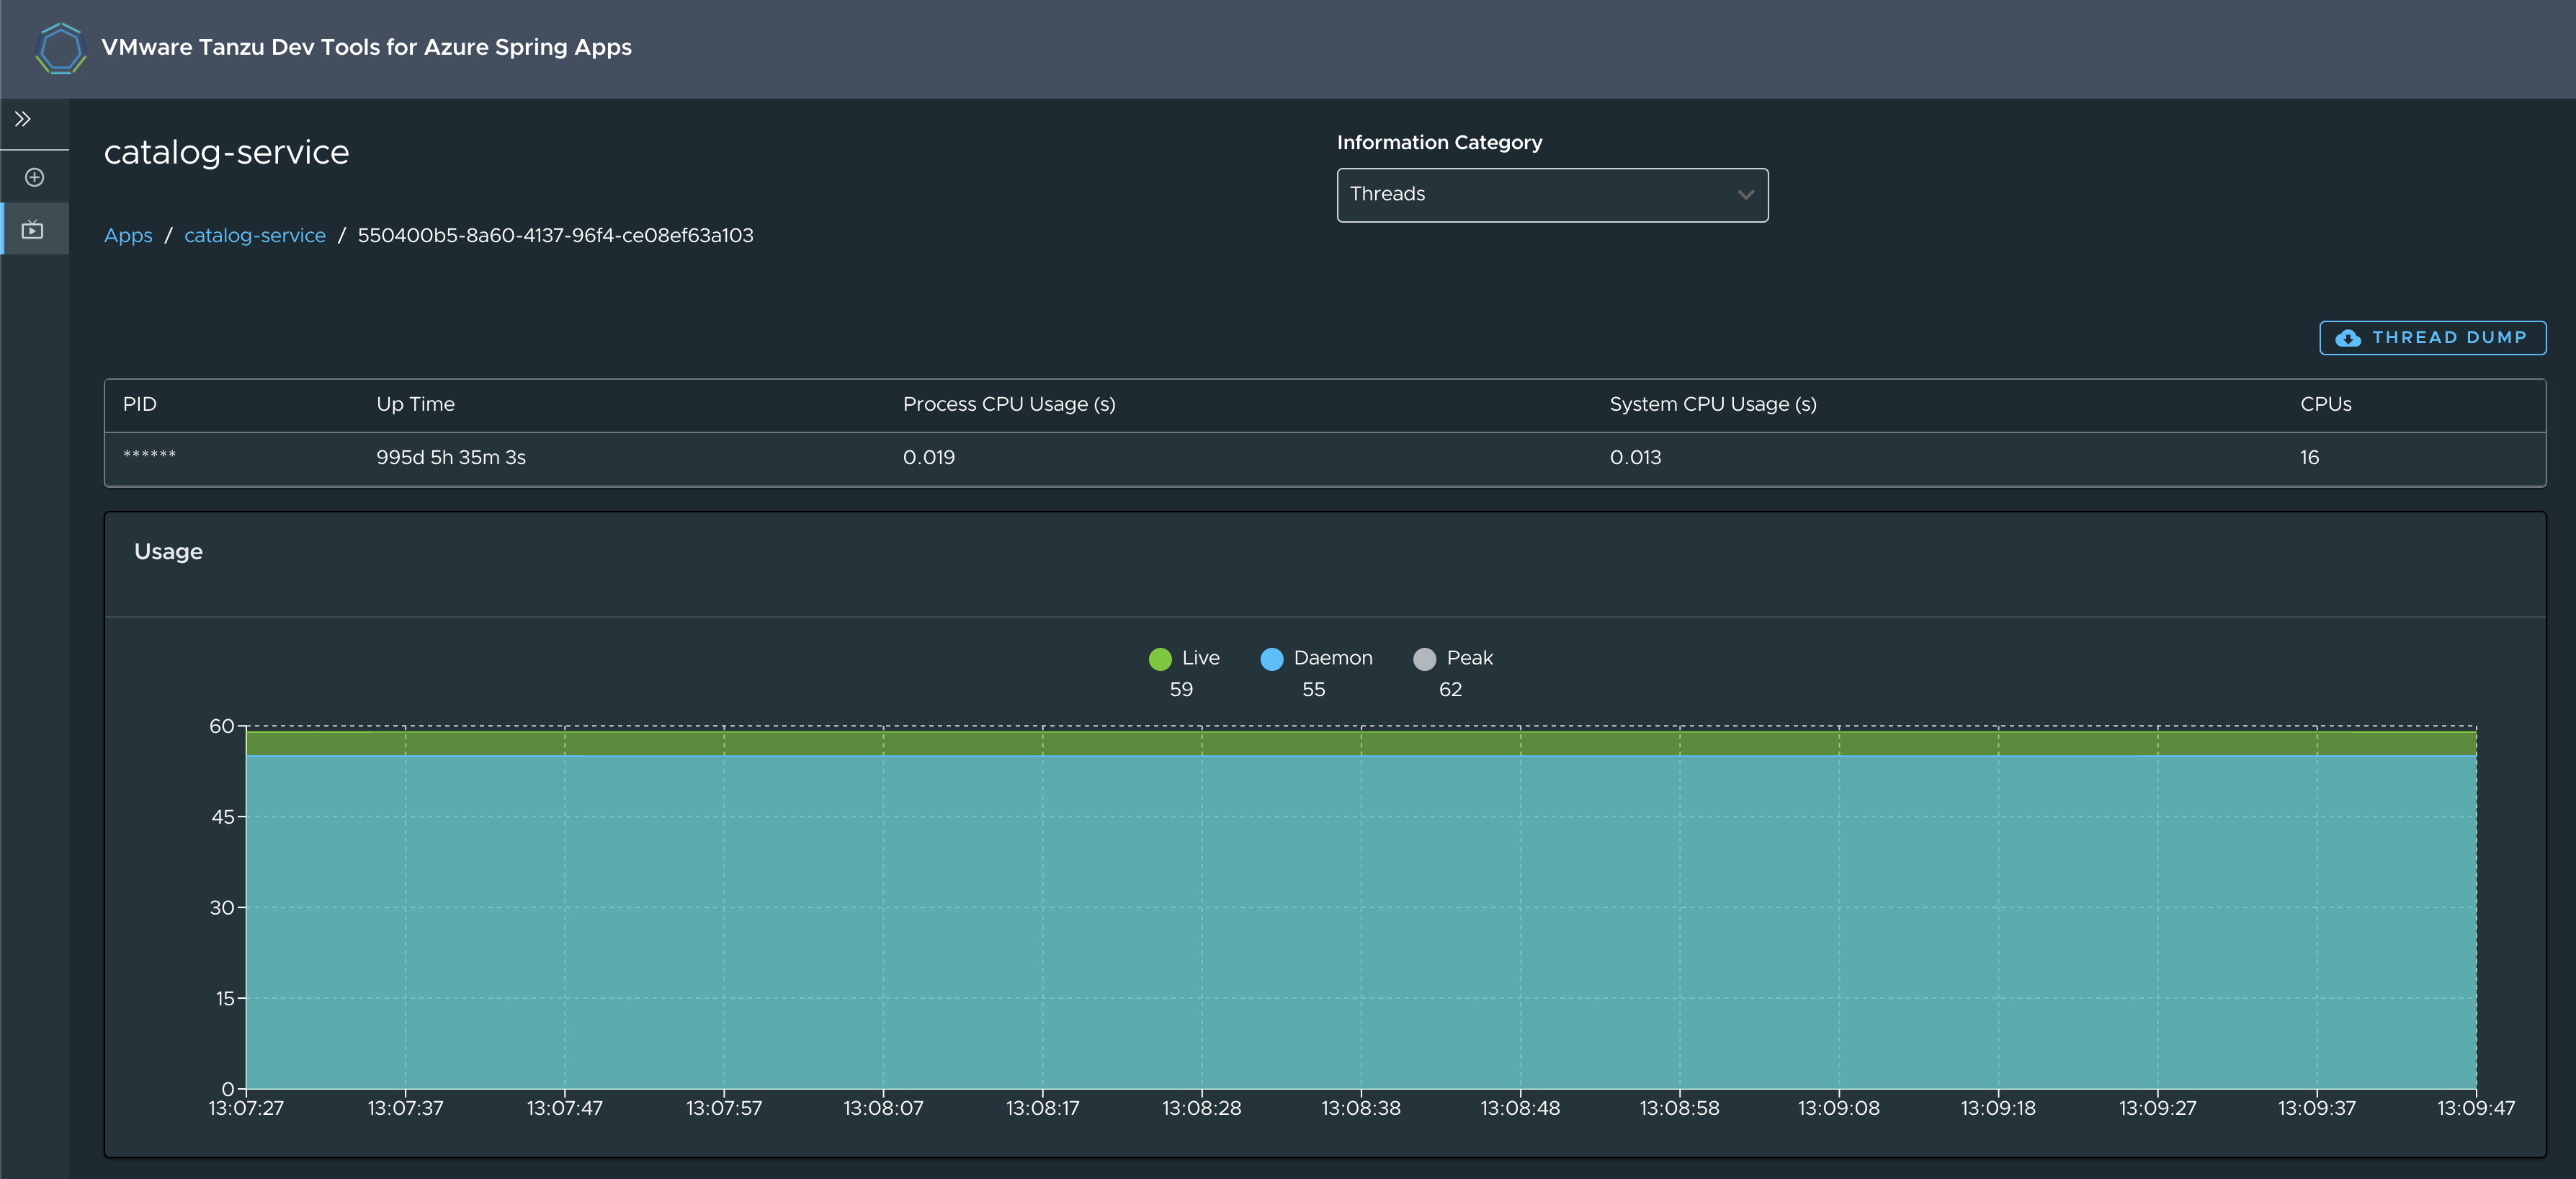Click the green Live area in chart
Image resolution: width=2576 pixels, height=1179 pixels.
(1360, 743)
